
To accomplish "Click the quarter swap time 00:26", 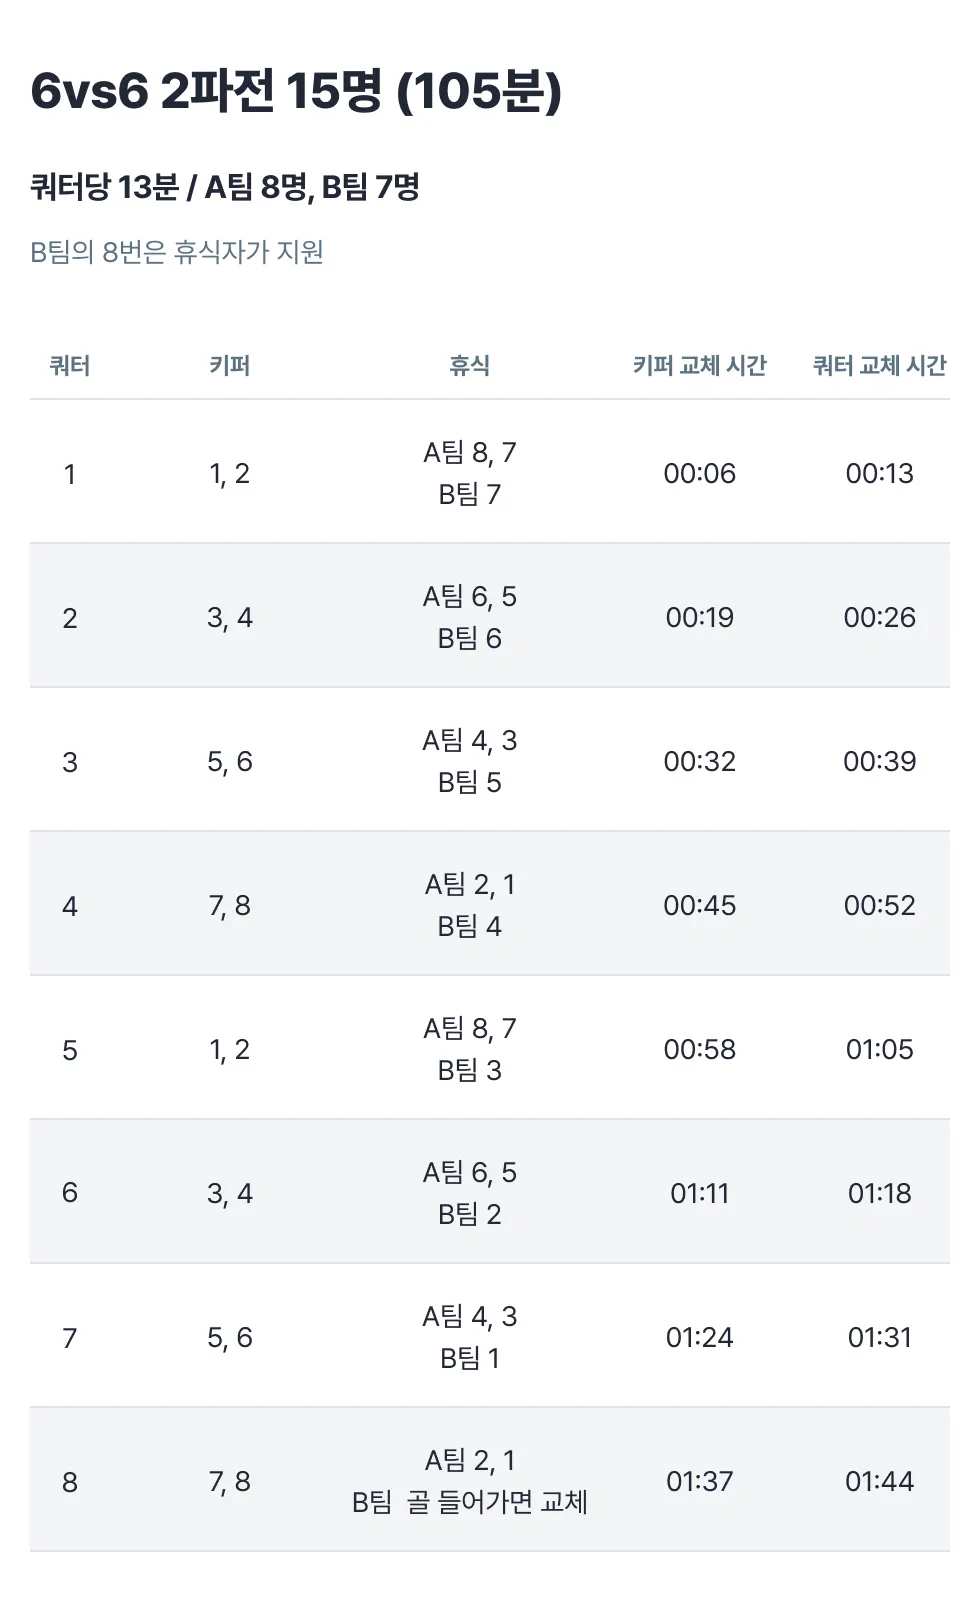I will click(x=879, y=617).
